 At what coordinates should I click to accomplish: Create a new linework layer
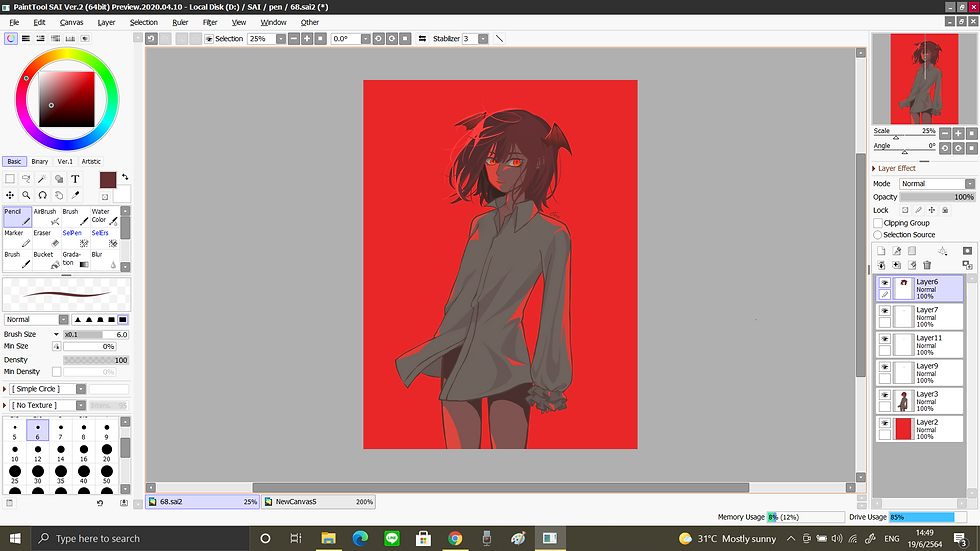coord(897,251)
